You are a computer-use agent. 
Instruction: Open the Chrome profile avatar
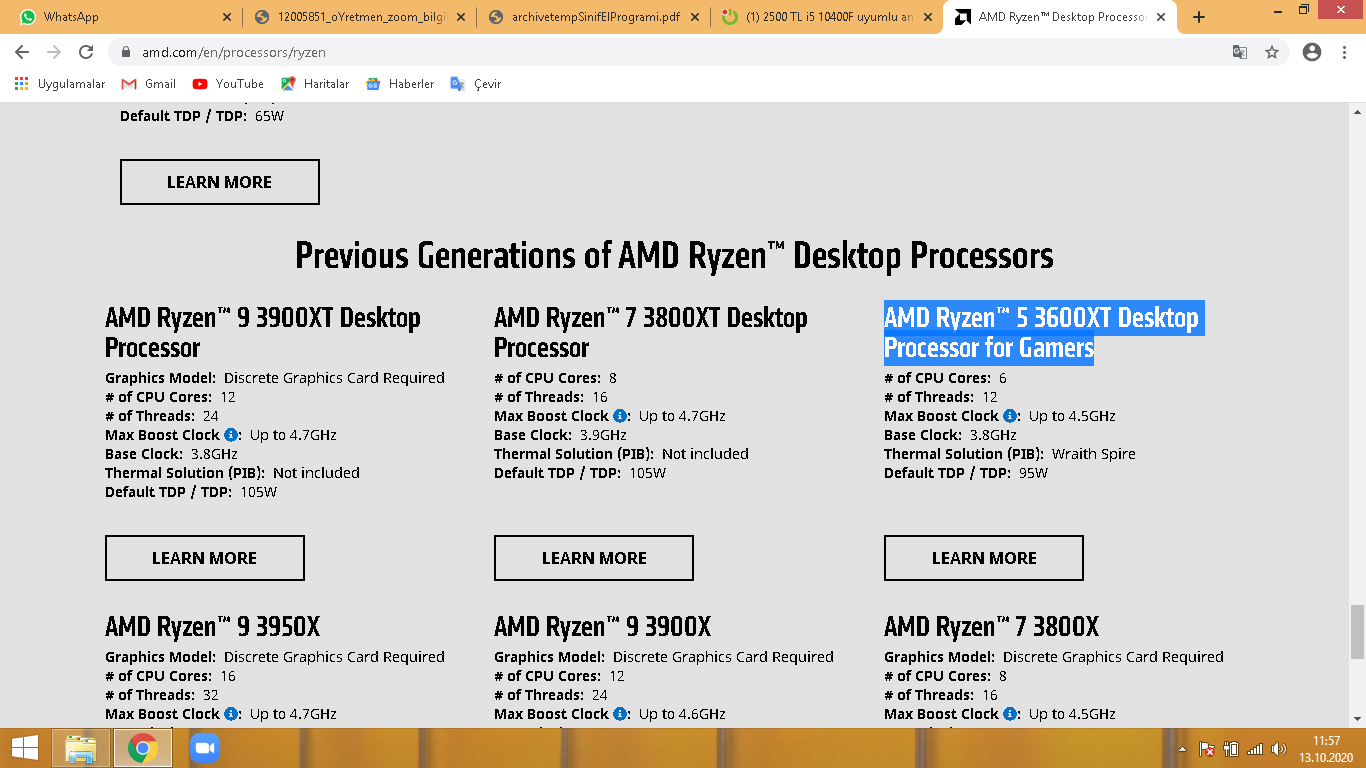click(x=1312, y=52)
